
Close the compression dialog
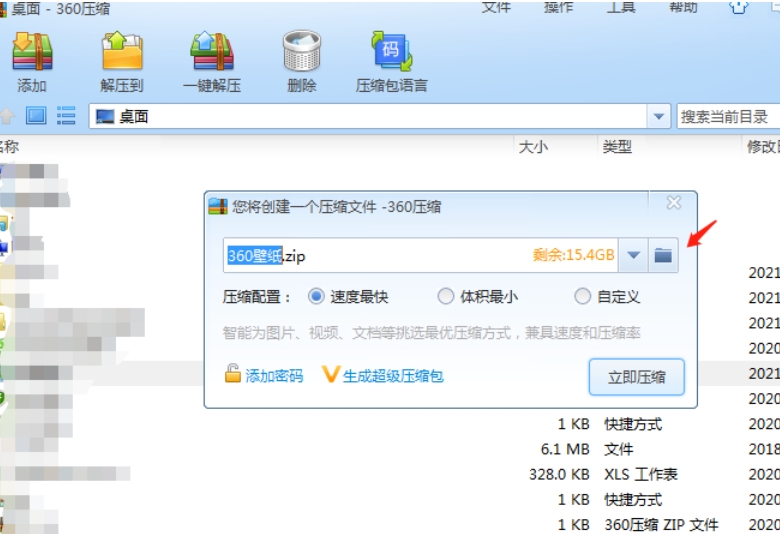click(674, 203)
